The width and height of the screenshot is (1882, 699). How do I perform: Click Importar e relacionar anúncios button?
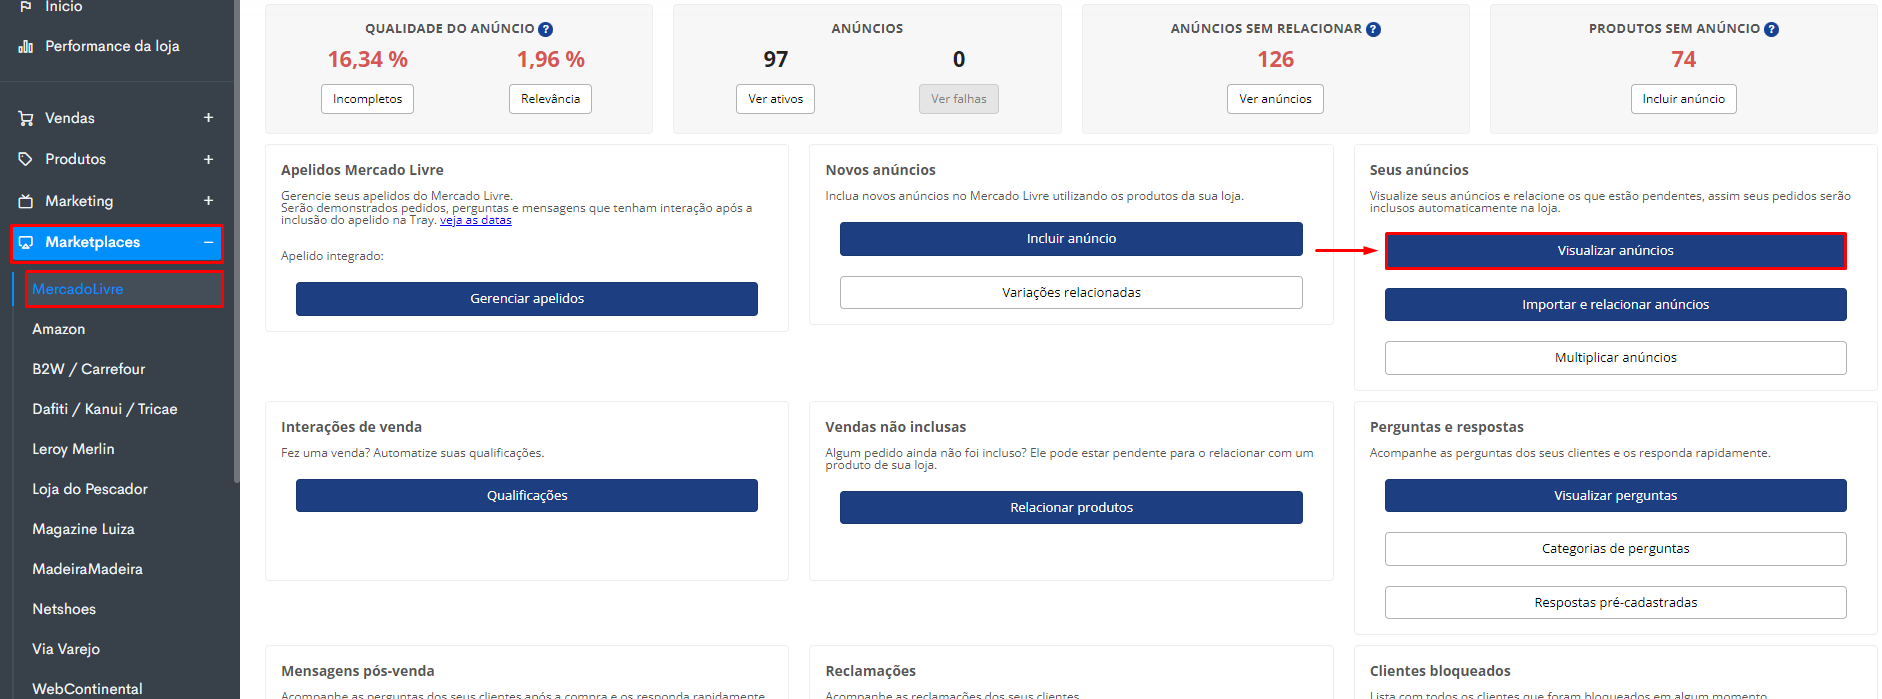point(1615,305)
